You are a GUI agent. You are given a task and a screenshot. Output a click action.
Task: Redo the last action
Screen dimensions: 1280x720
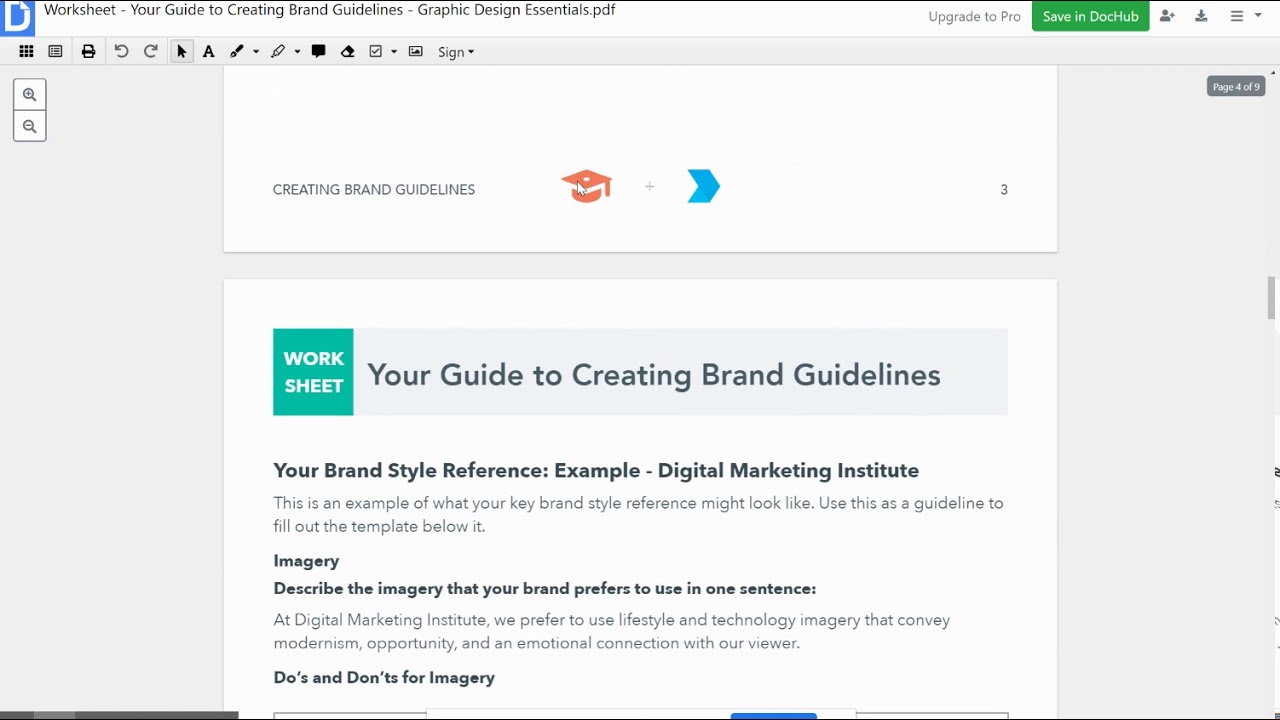[151, 52]
